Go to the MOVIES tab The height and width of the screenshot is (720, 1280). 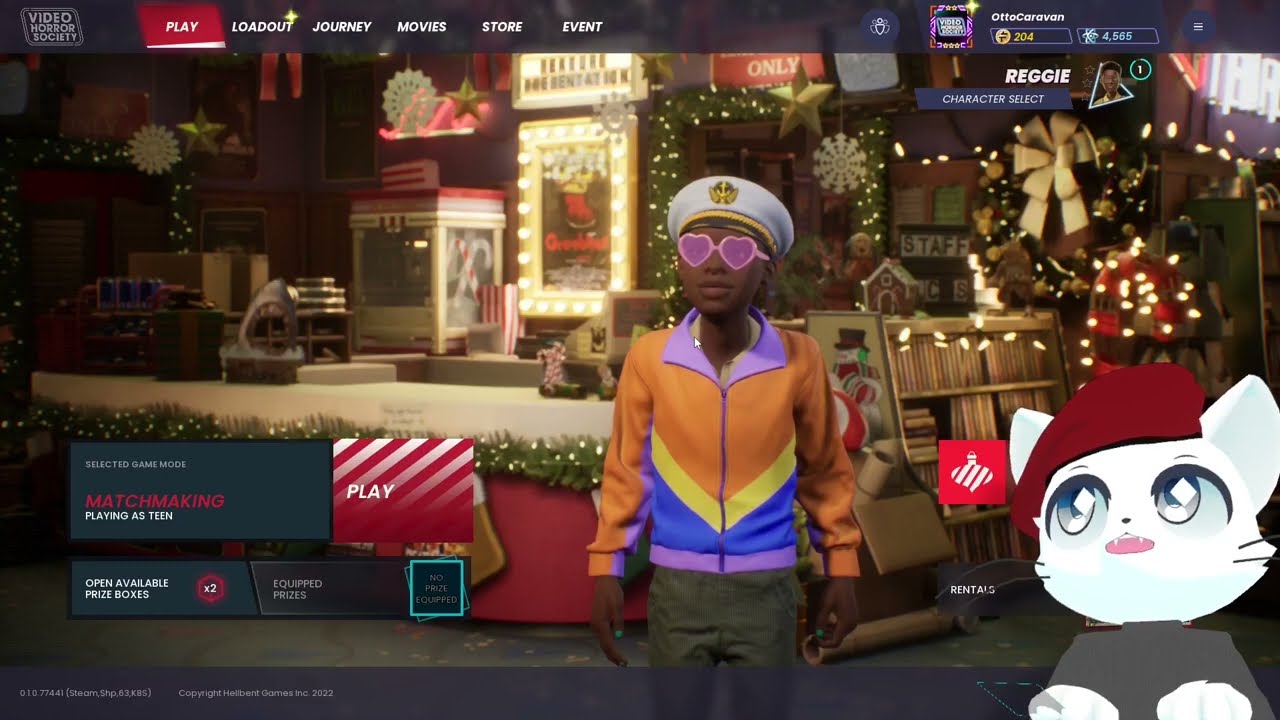pyautogui.click(x=422, y=27)
